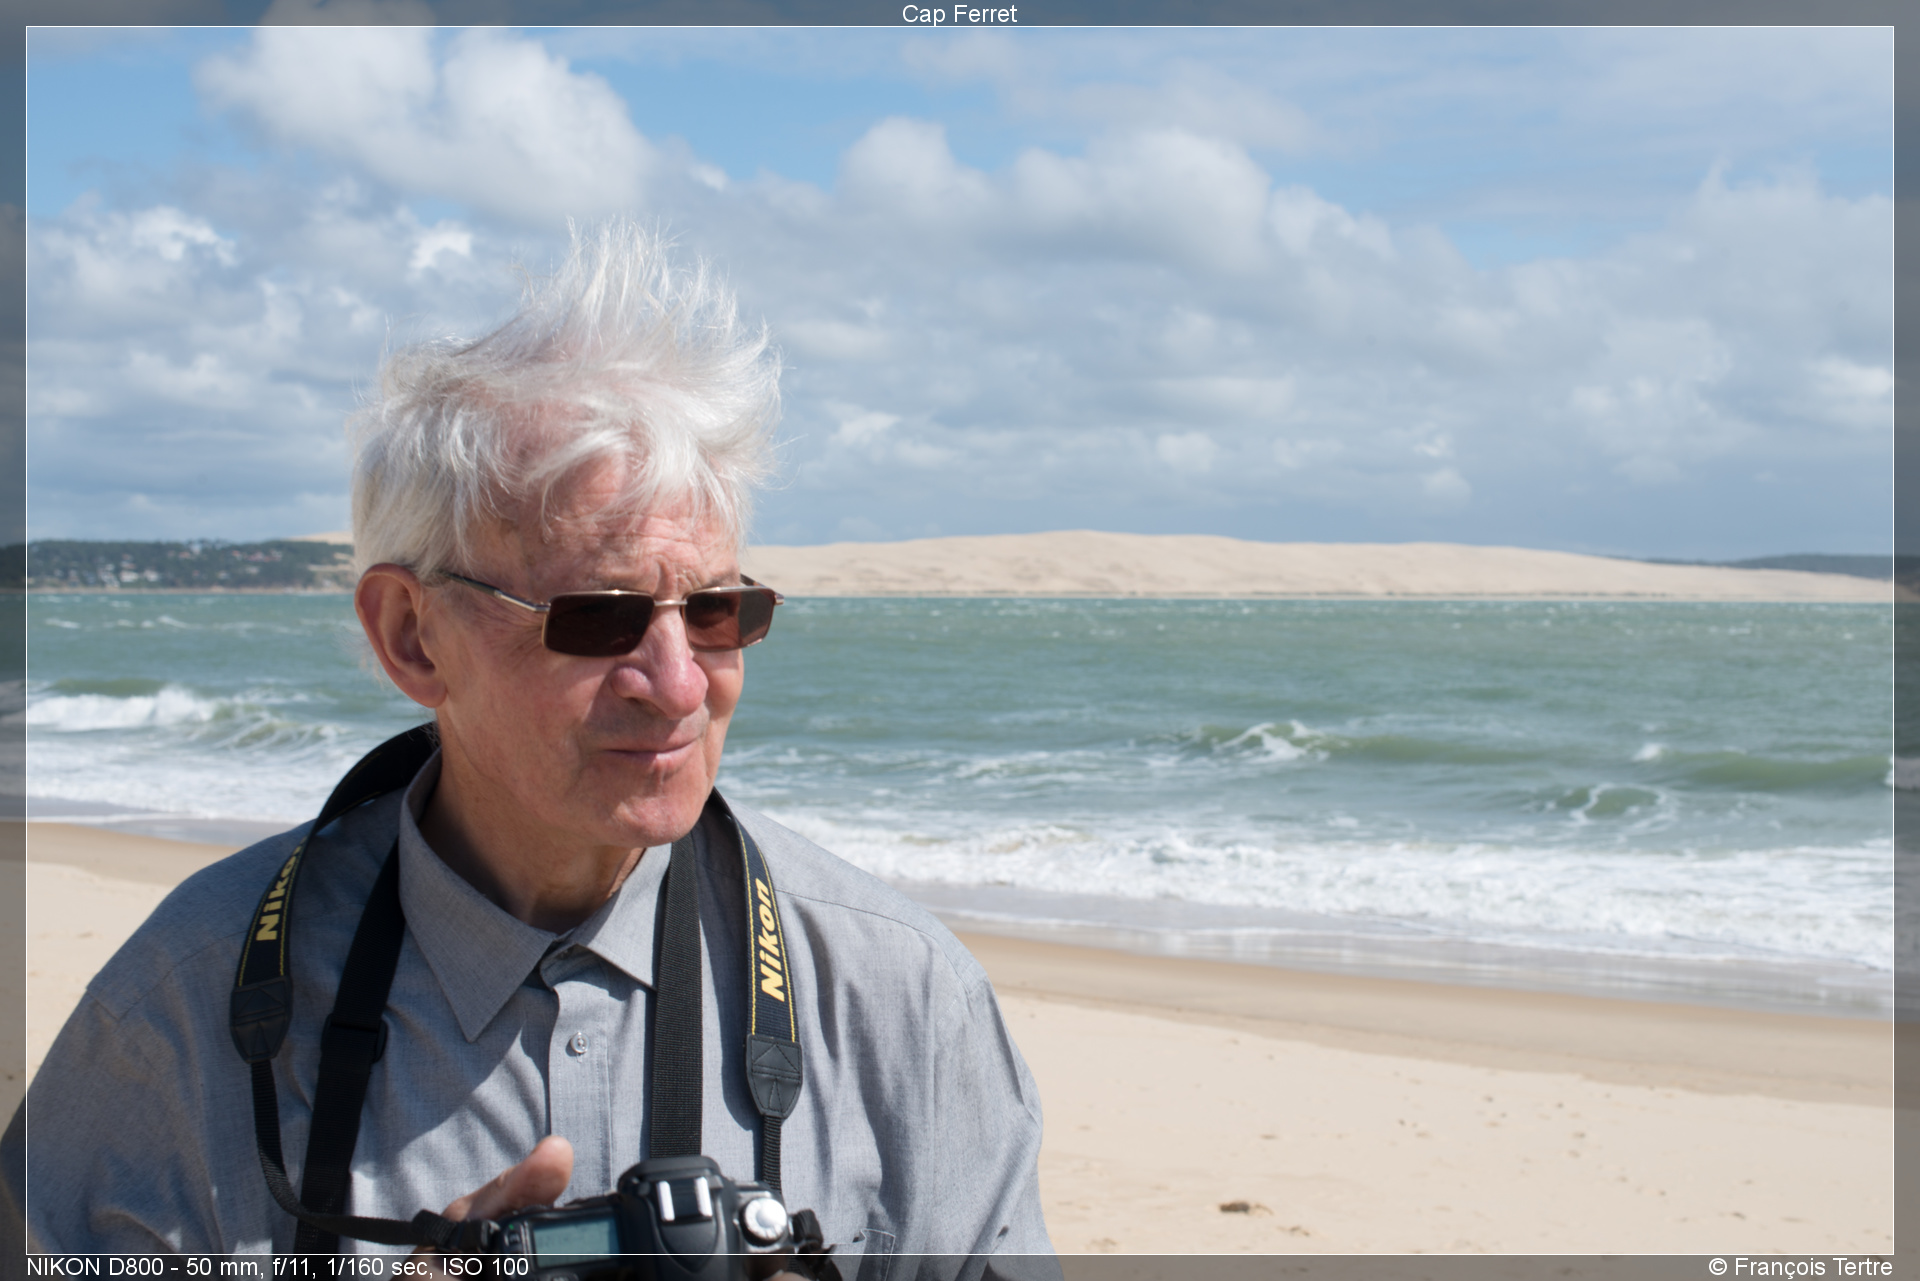This screenshot has height=1281, width=1920.
Task: Click the displayed beach portrait photo
Action: (x=960, y=640)
